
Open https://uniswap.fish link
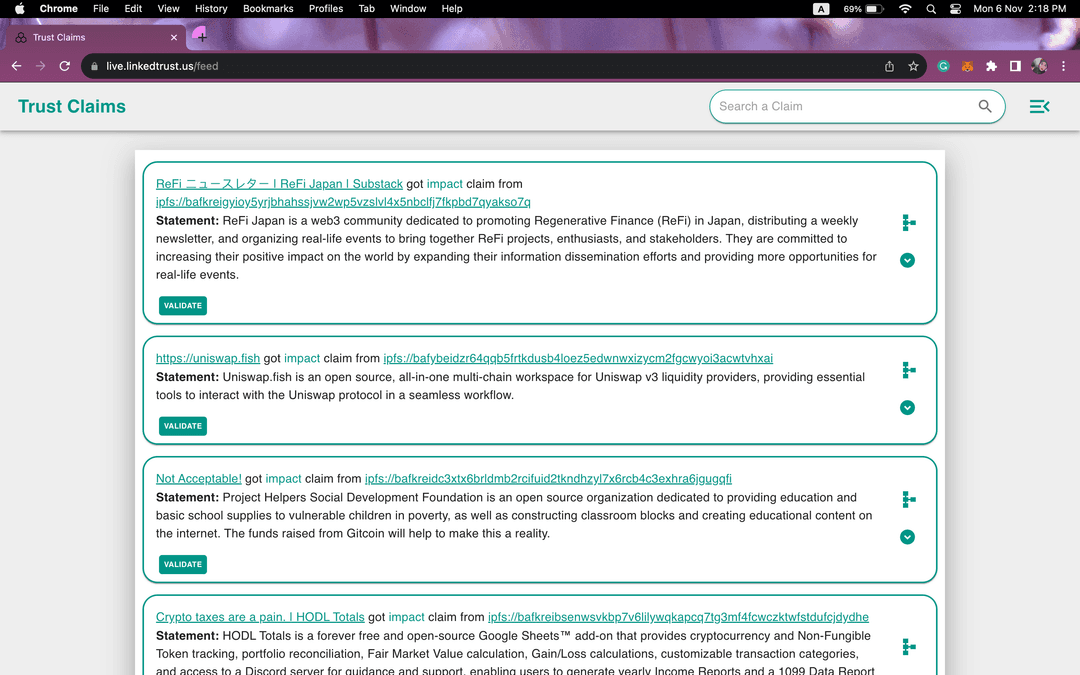(208, 358)
